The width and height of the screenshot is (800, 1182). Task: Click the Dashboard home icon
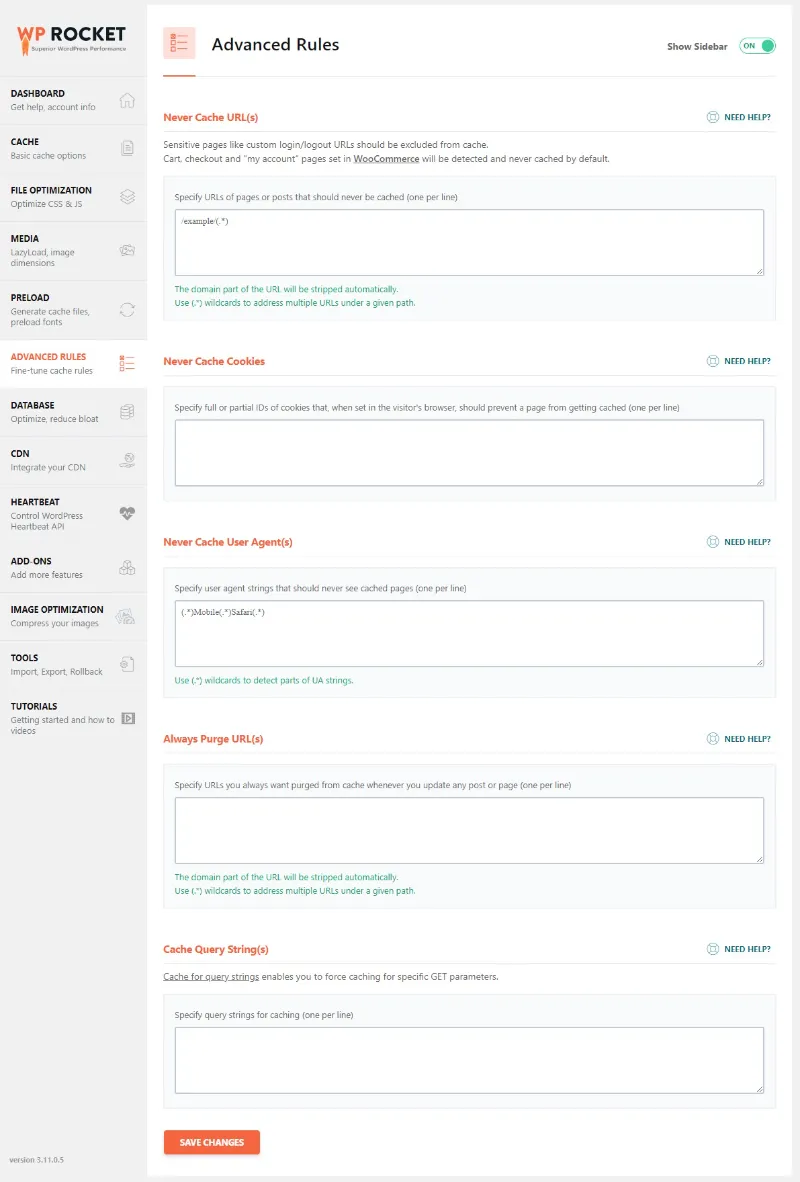[x=127, y=100]
